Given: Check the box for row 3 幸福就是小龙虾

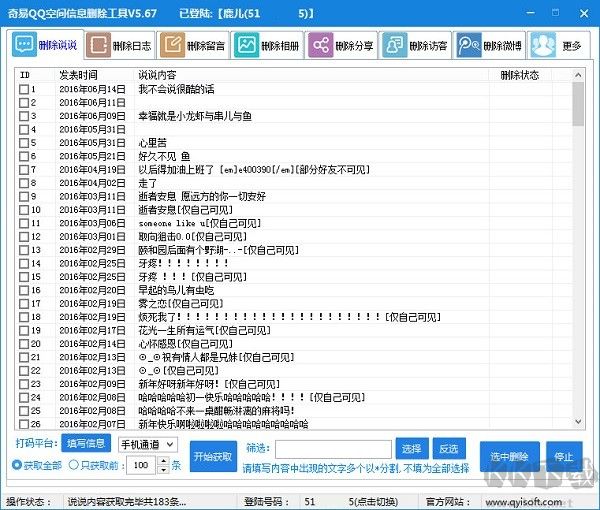Looking at the screenshot, I should coord(24,116).
